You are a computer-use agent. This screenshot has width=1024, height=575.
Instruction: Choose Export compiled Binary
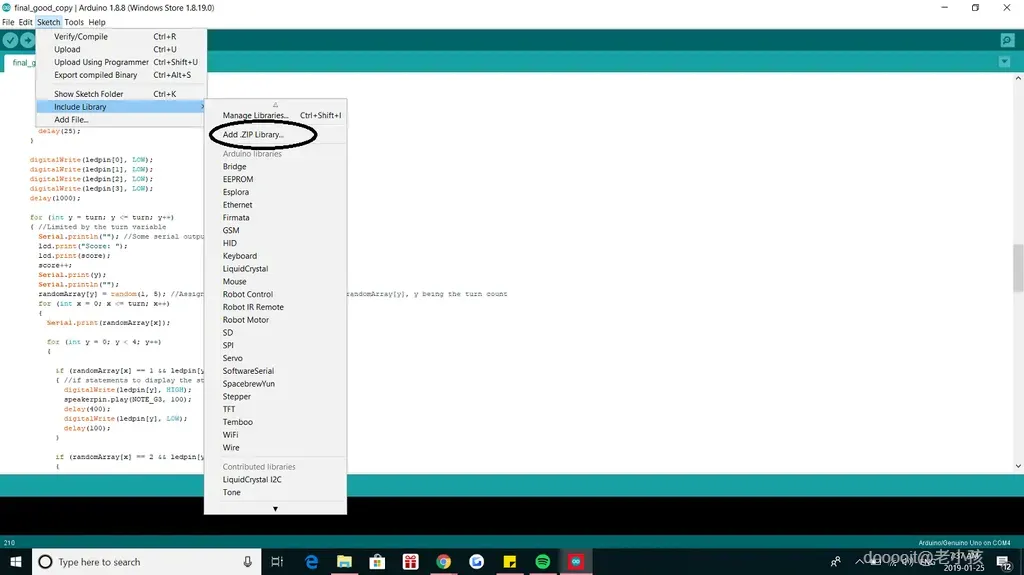121,75
